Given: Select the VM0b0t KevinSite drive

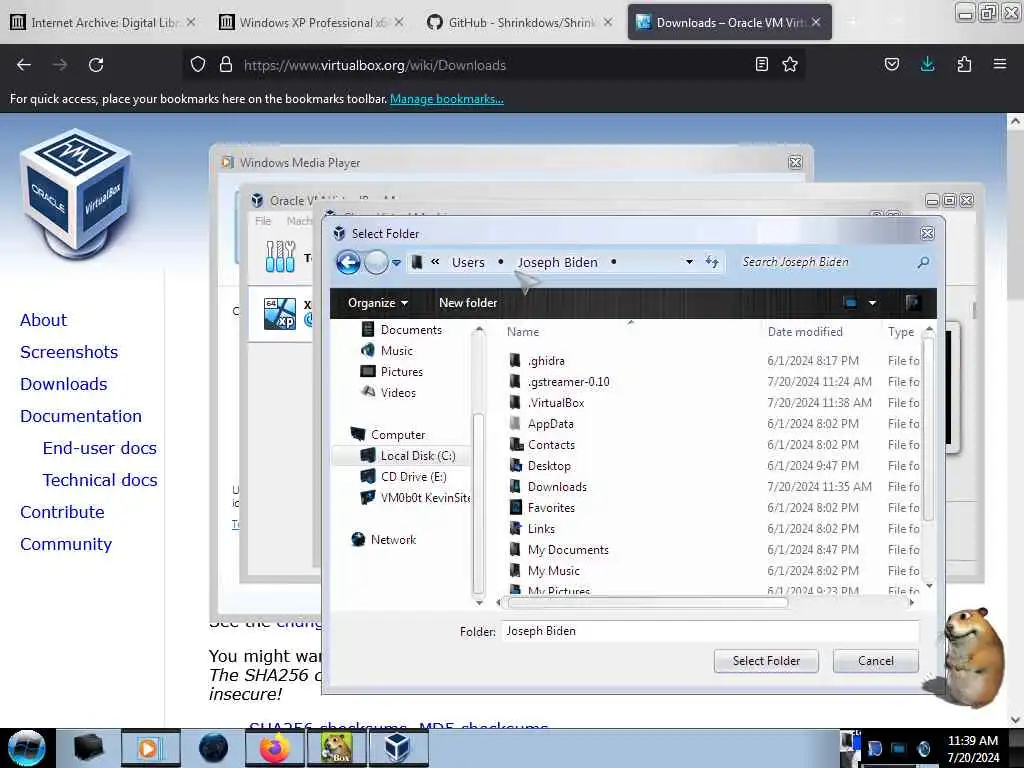Looking at the screenshot, I should click(x=425, y=498).
